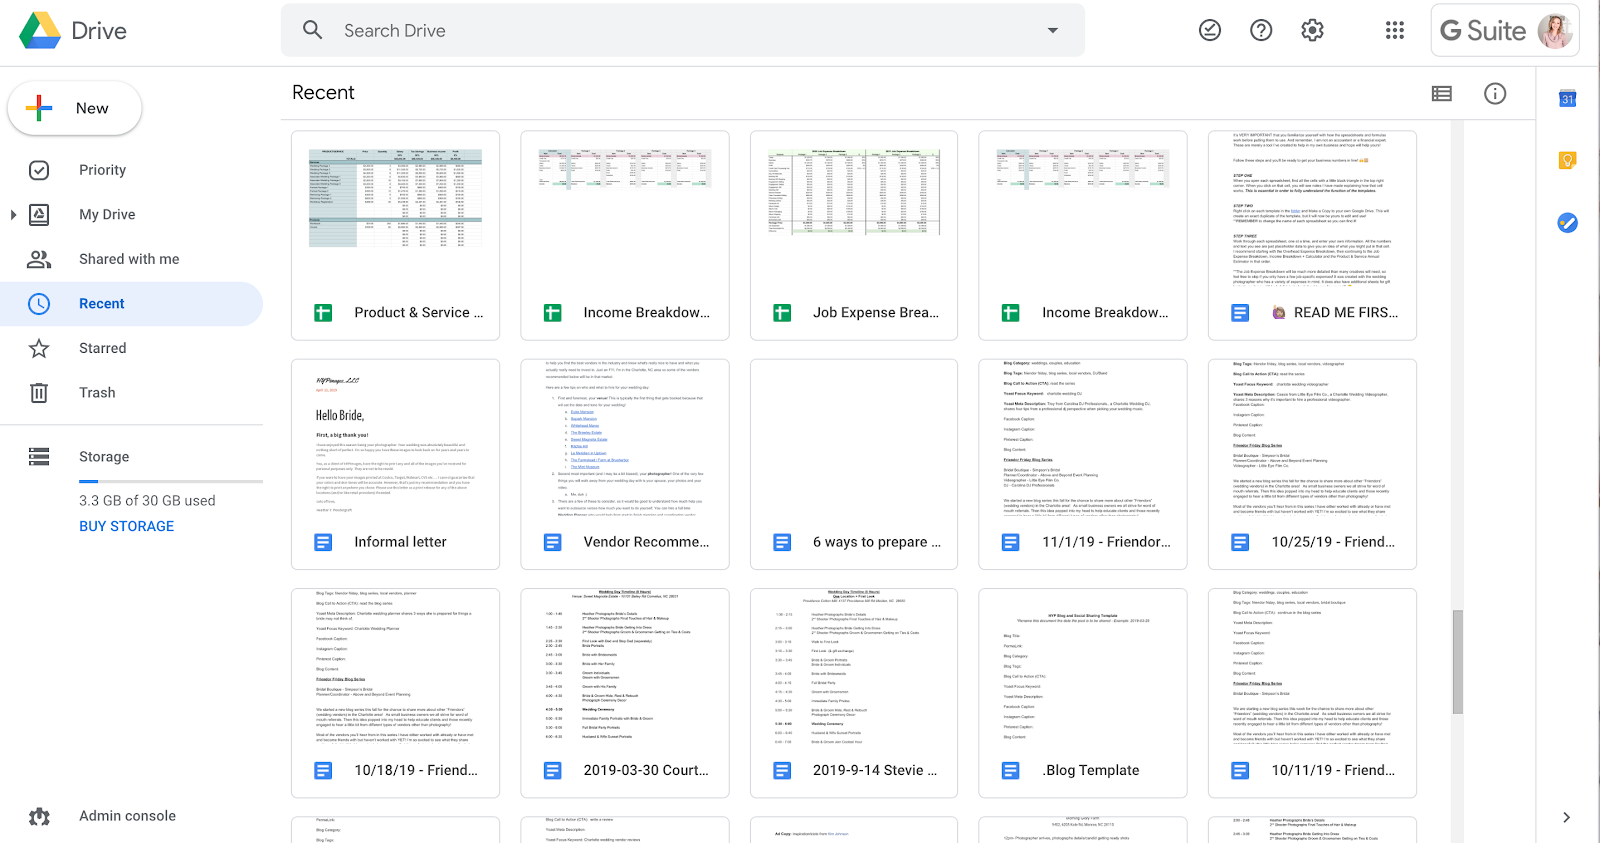Select the 2019-9-14 Stevie file name
Image resolution: width=1600 pixels, height=843 pixels.
pyautogui.click(x=875, y=771)
